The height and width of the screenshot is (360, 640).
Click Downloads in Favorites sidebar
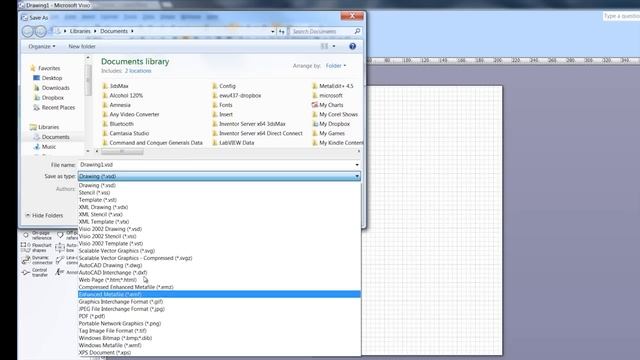coord(51,88)
